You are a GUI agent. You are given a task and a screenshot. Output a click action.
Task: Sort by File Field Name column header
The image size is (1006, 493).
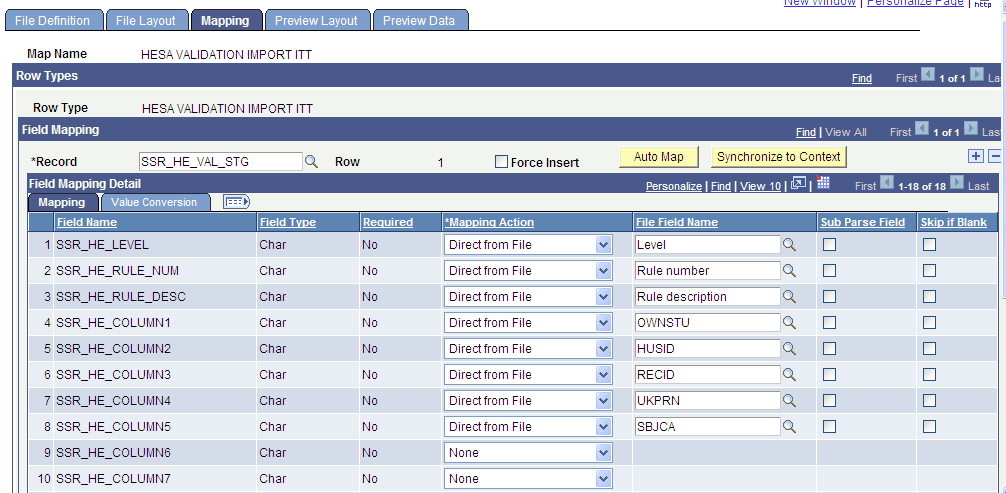coord(677,222)
